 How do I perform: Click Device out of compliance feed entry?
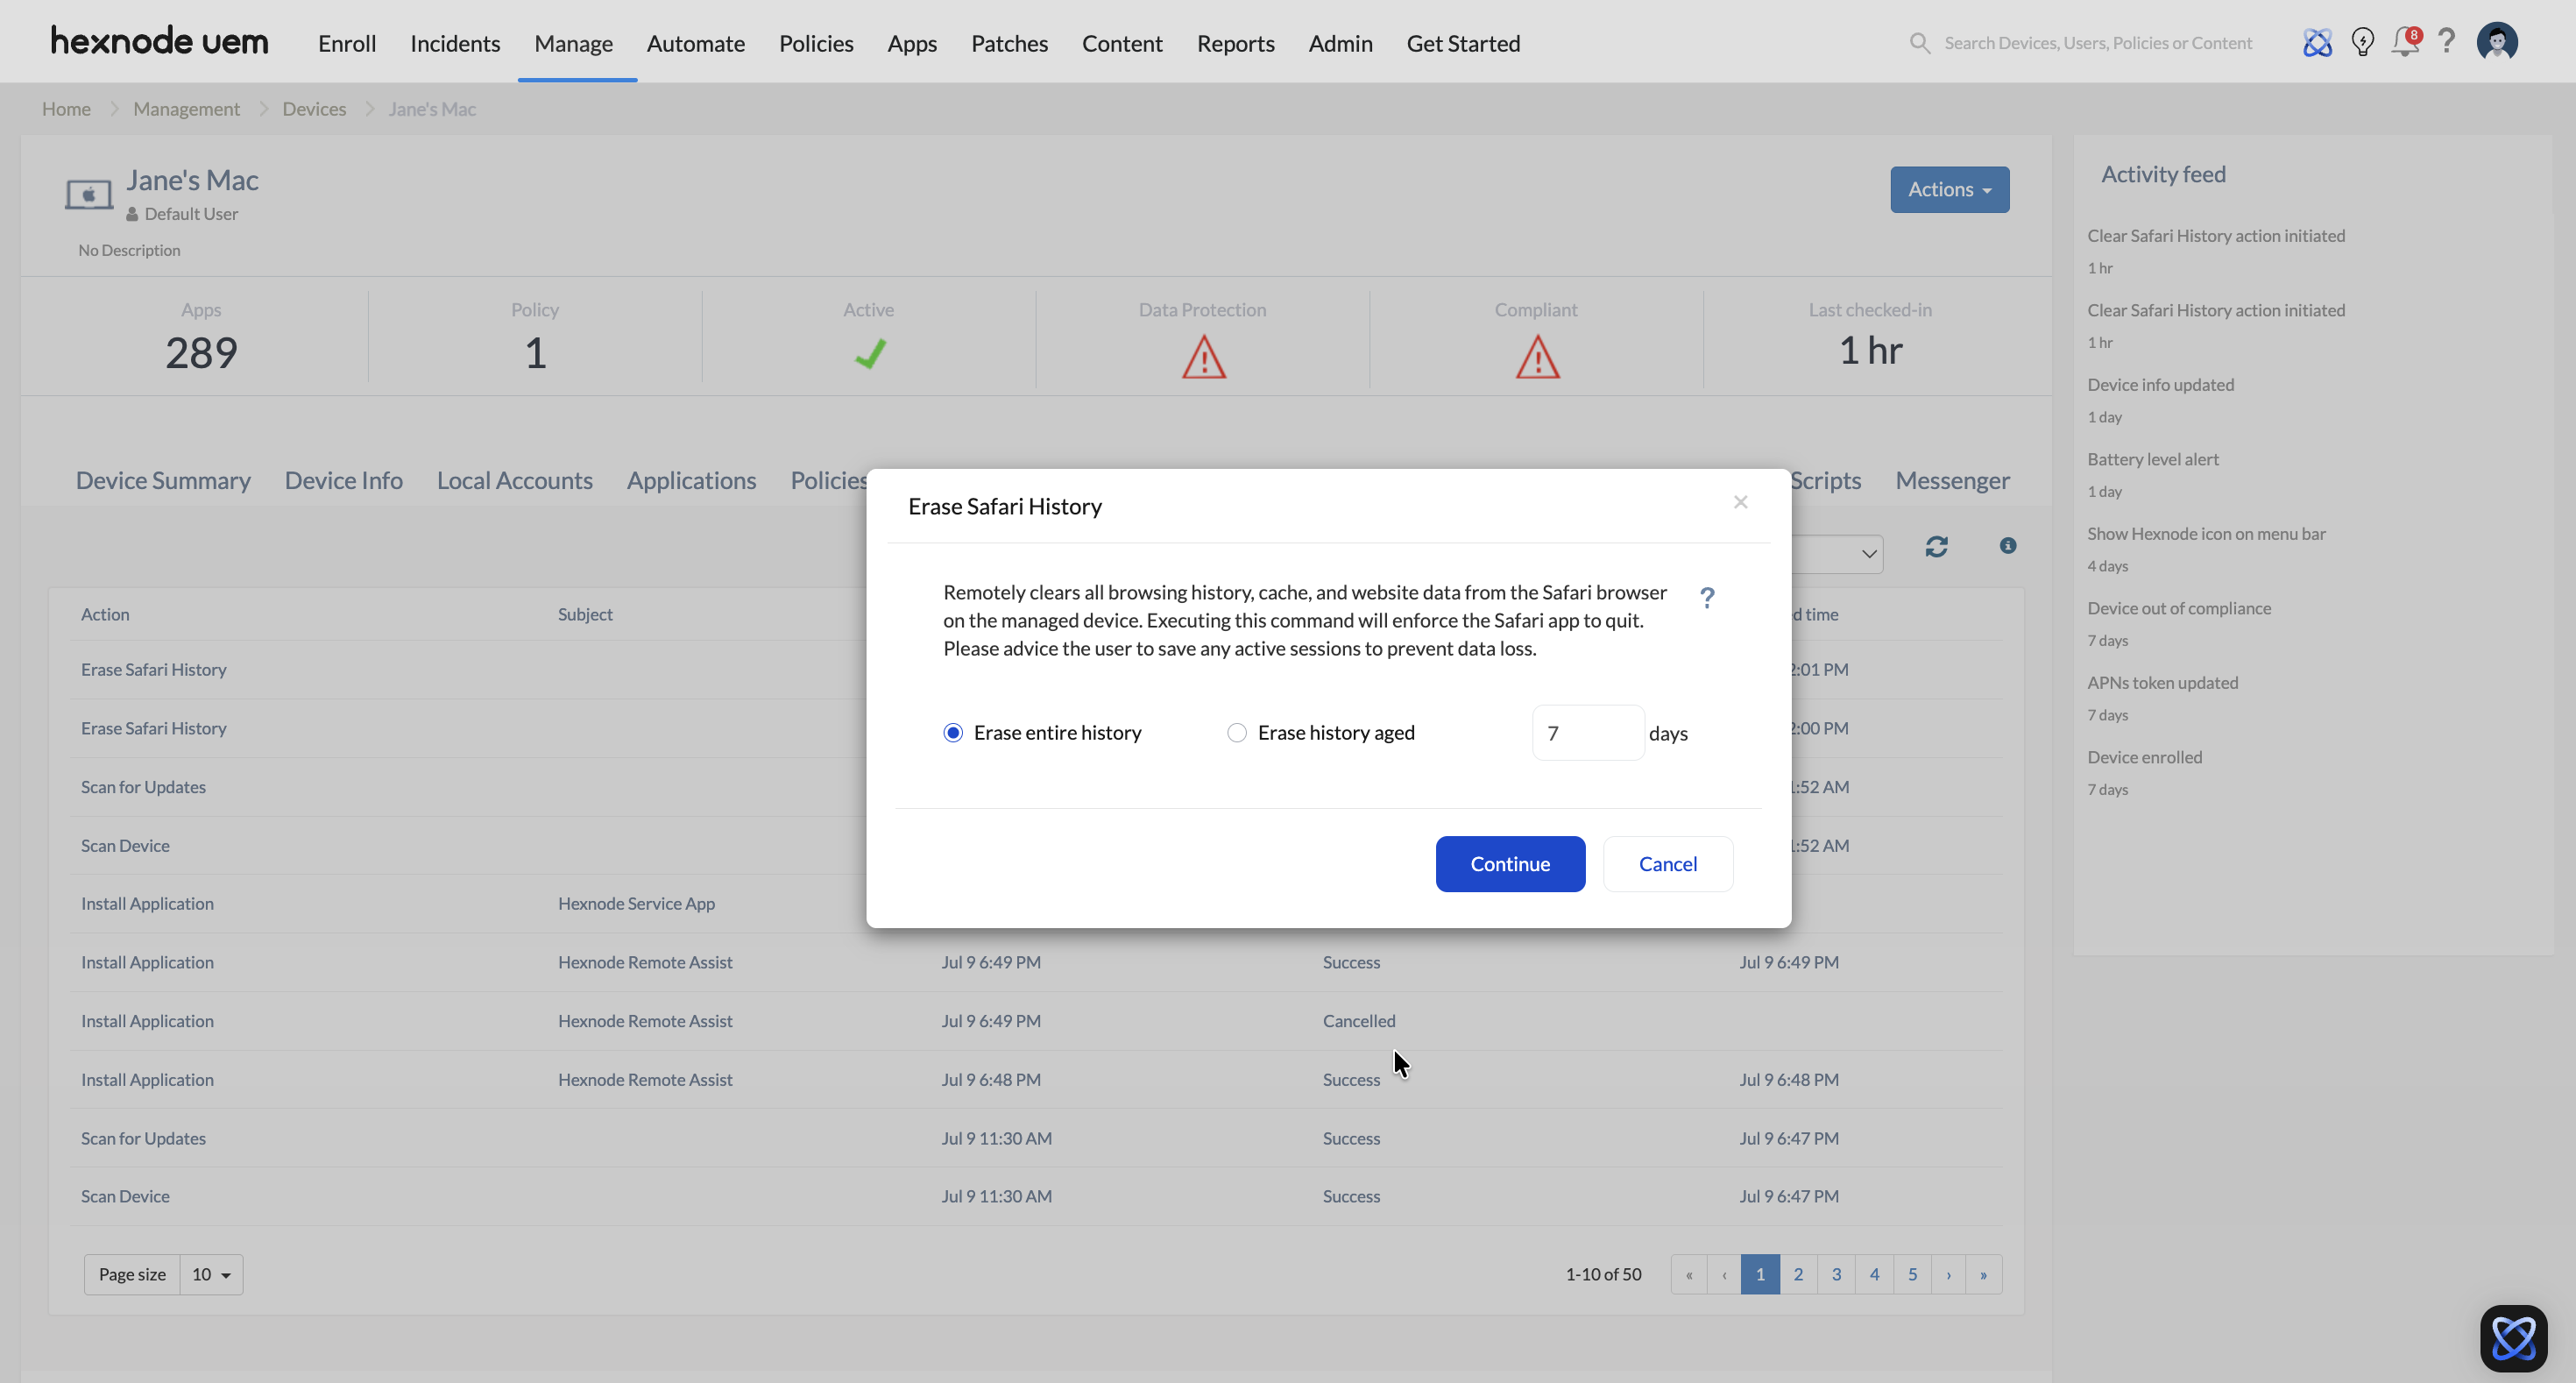click(2179, 608)
